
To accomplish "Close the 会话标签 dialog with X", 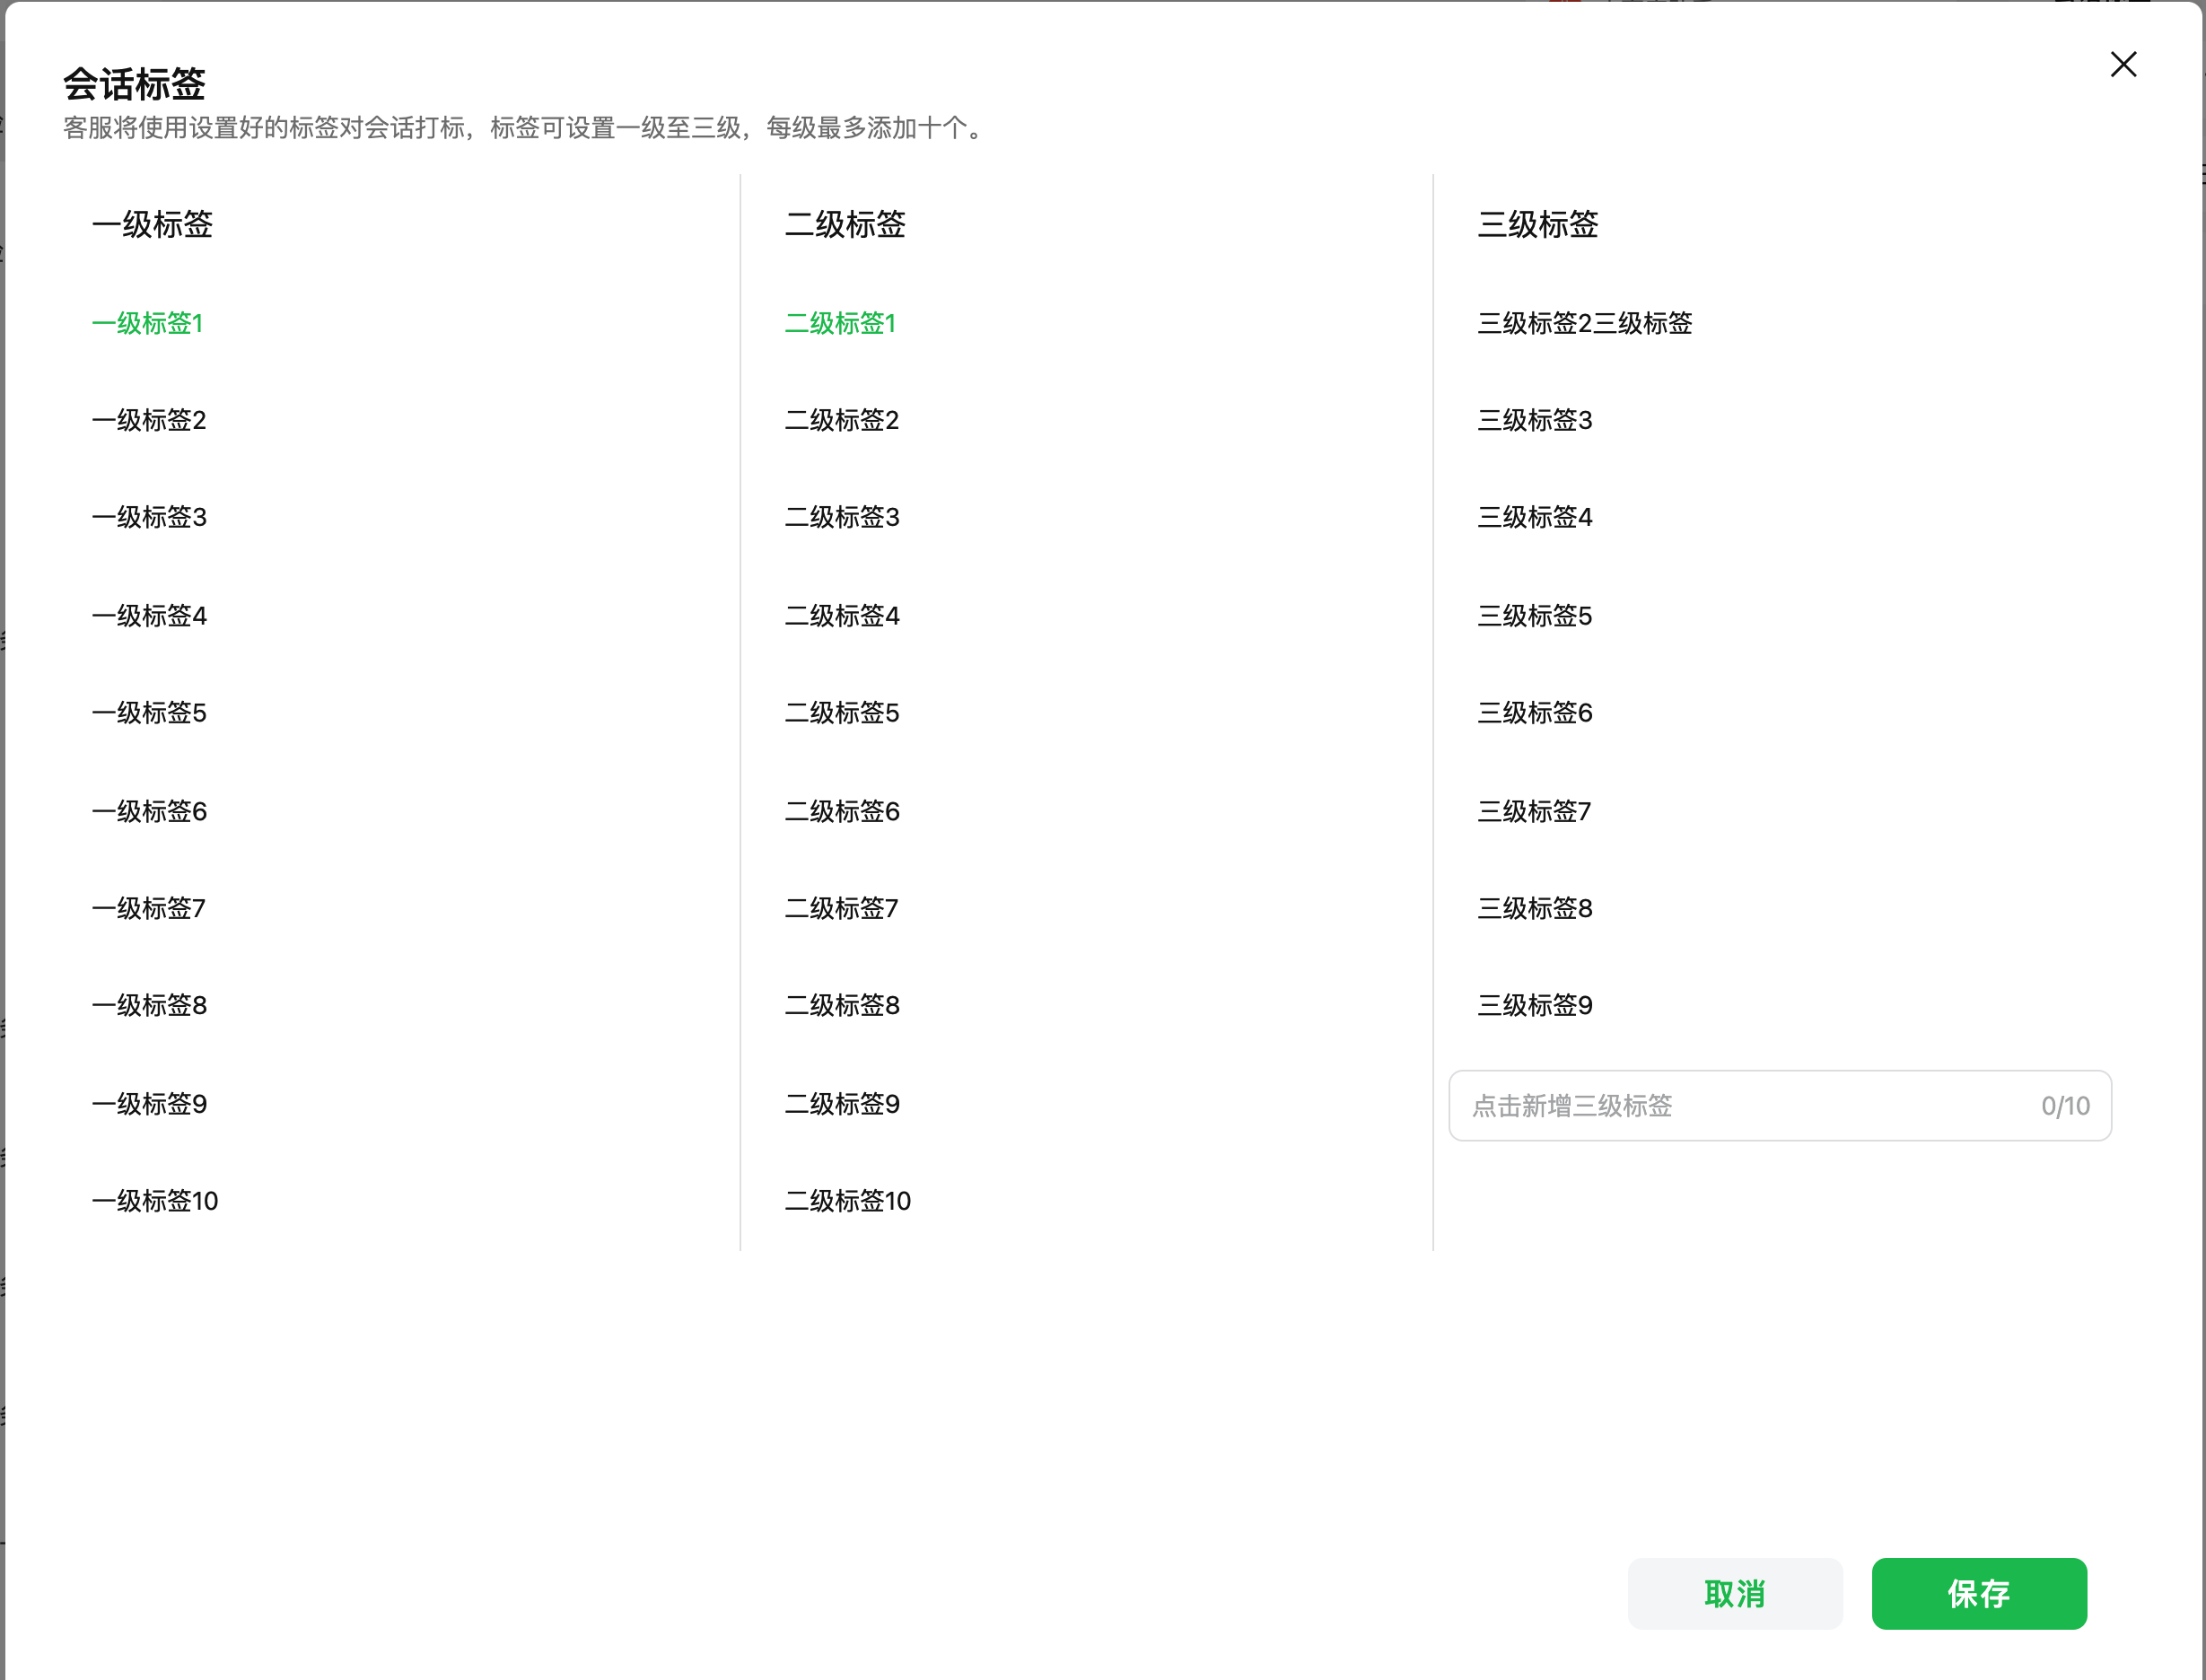I will pos(2123,65).
